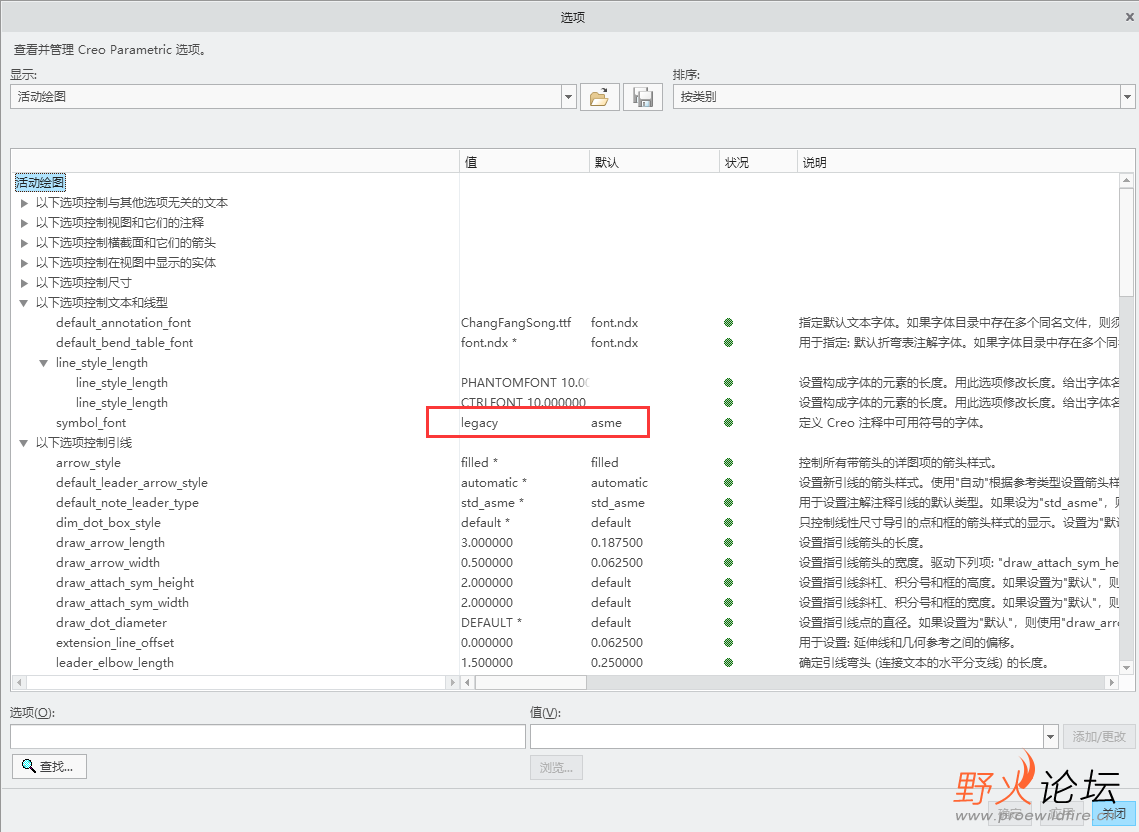The height and width of the screenshot is (832, 1139).
Task: Expand 以下选项控制视图和它们的注释 group
Action: coord(24,223)
